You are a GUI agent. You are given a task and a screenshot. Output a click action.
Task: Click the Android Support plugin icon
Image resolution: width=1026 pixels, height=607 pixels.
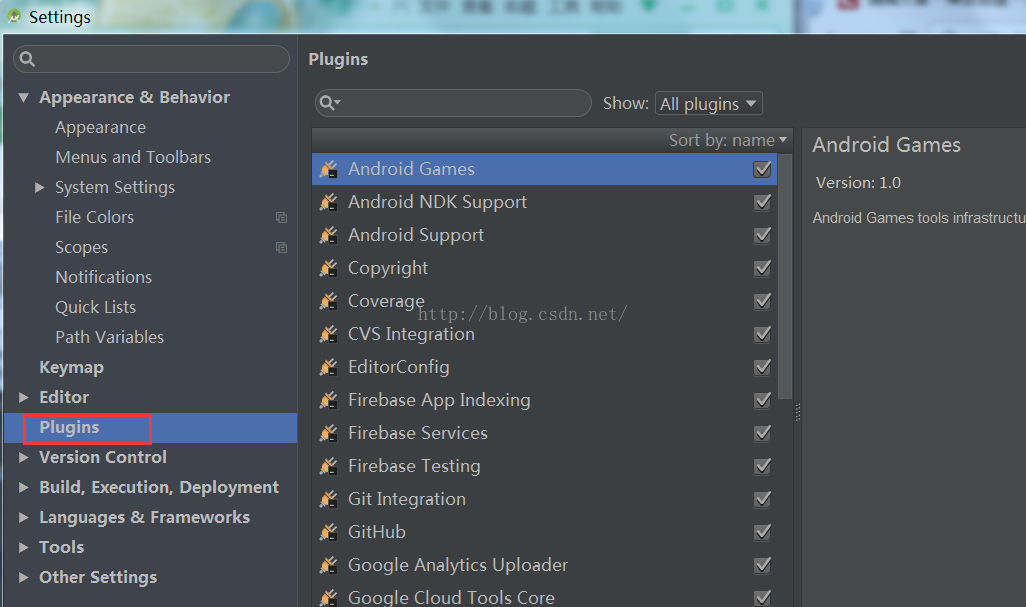pos(328,235)
